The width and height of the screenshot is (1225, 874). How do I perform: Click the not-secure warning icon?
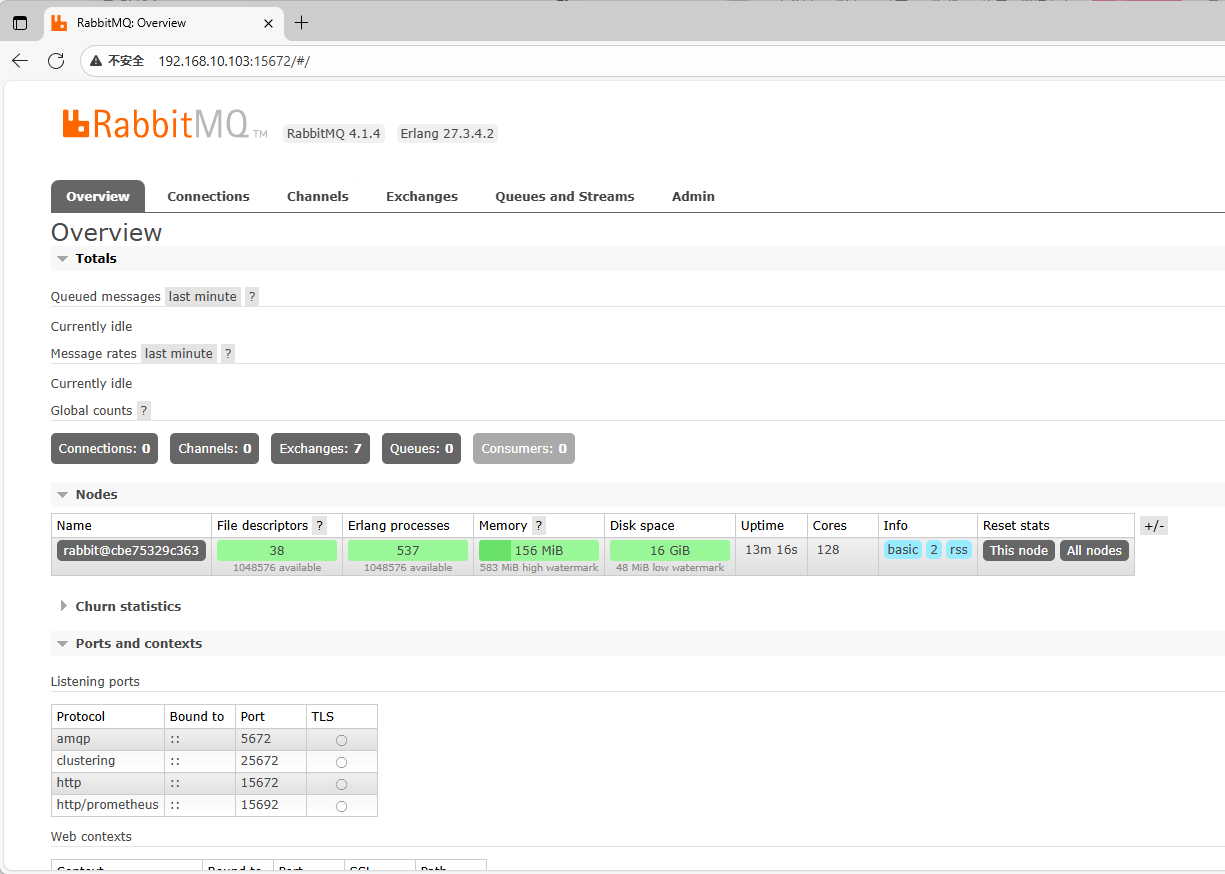[x=96, y=61]
